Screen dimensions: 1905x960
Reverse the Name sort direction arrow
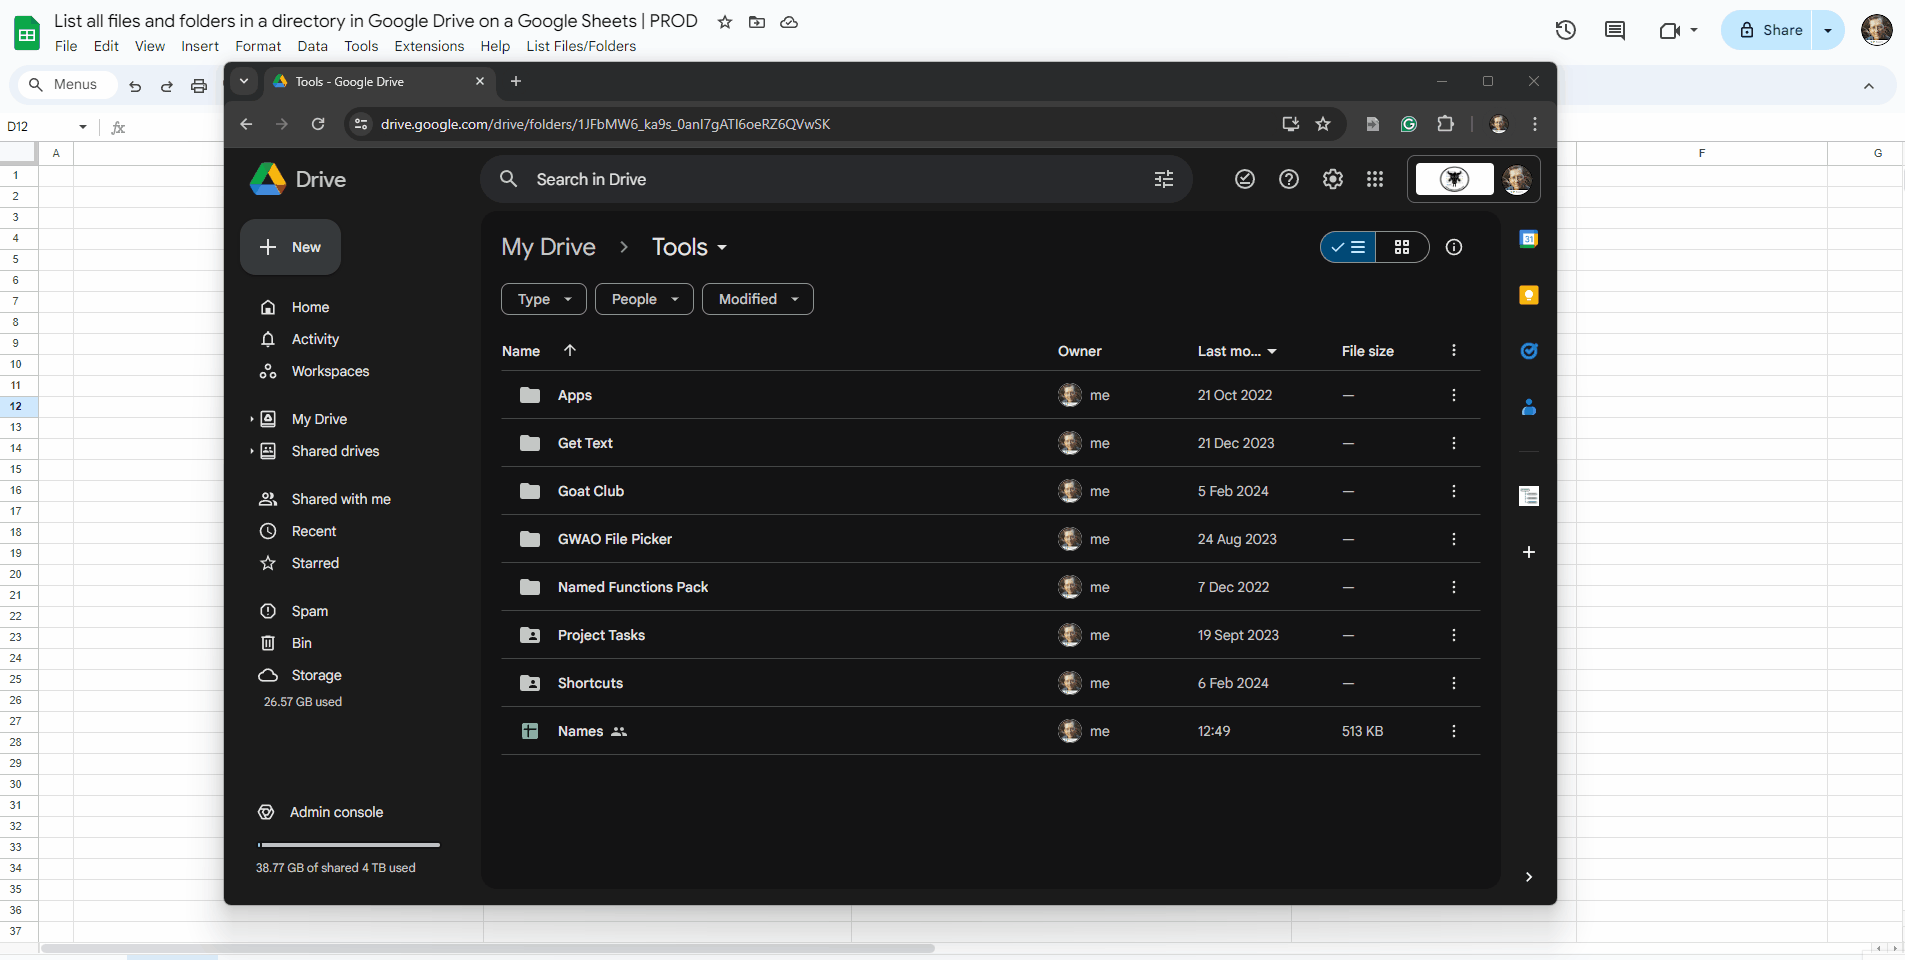570,350
